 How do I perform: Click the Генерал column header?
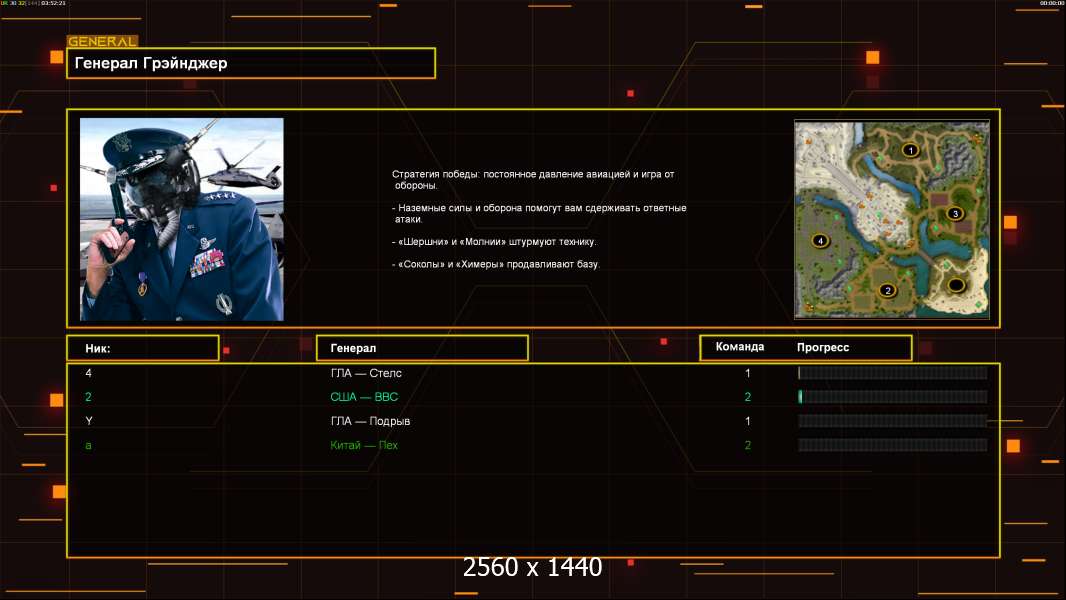(422, 348)
